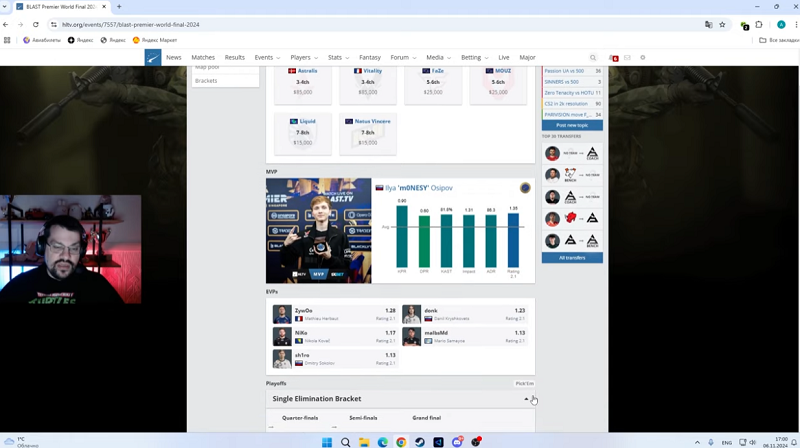
Task: Open the Pick'Em button above the bracket
Action: coord(524,384)
